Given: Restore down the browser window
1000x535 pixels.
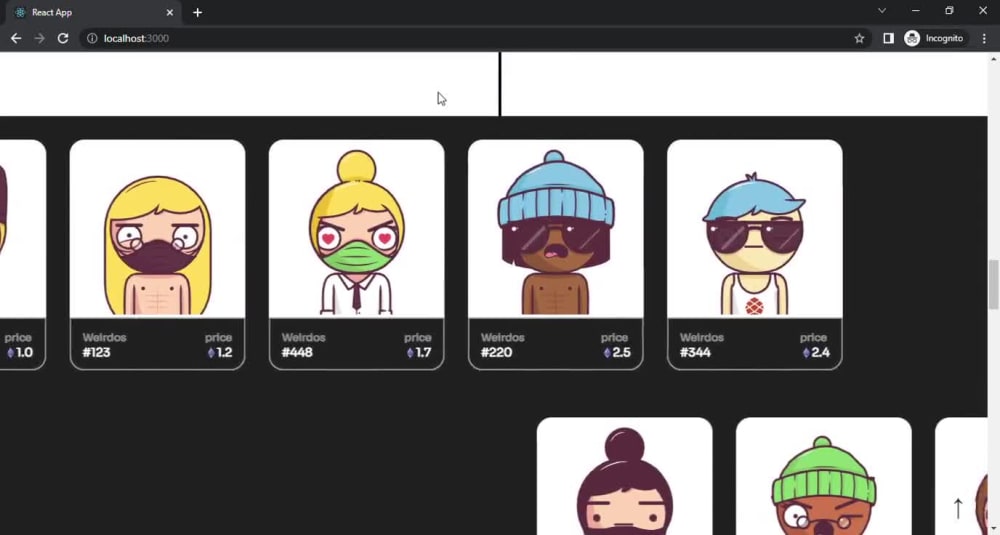Looking at the screenshot, I should 949,10.
